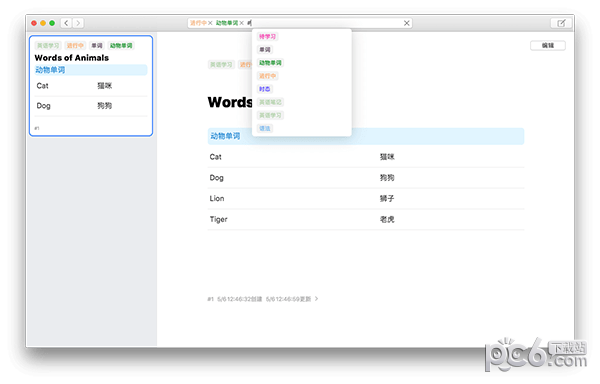Click 英语学习 tag above the note title
The width and height of the screenshot is (600, 384).
point(221,65)
